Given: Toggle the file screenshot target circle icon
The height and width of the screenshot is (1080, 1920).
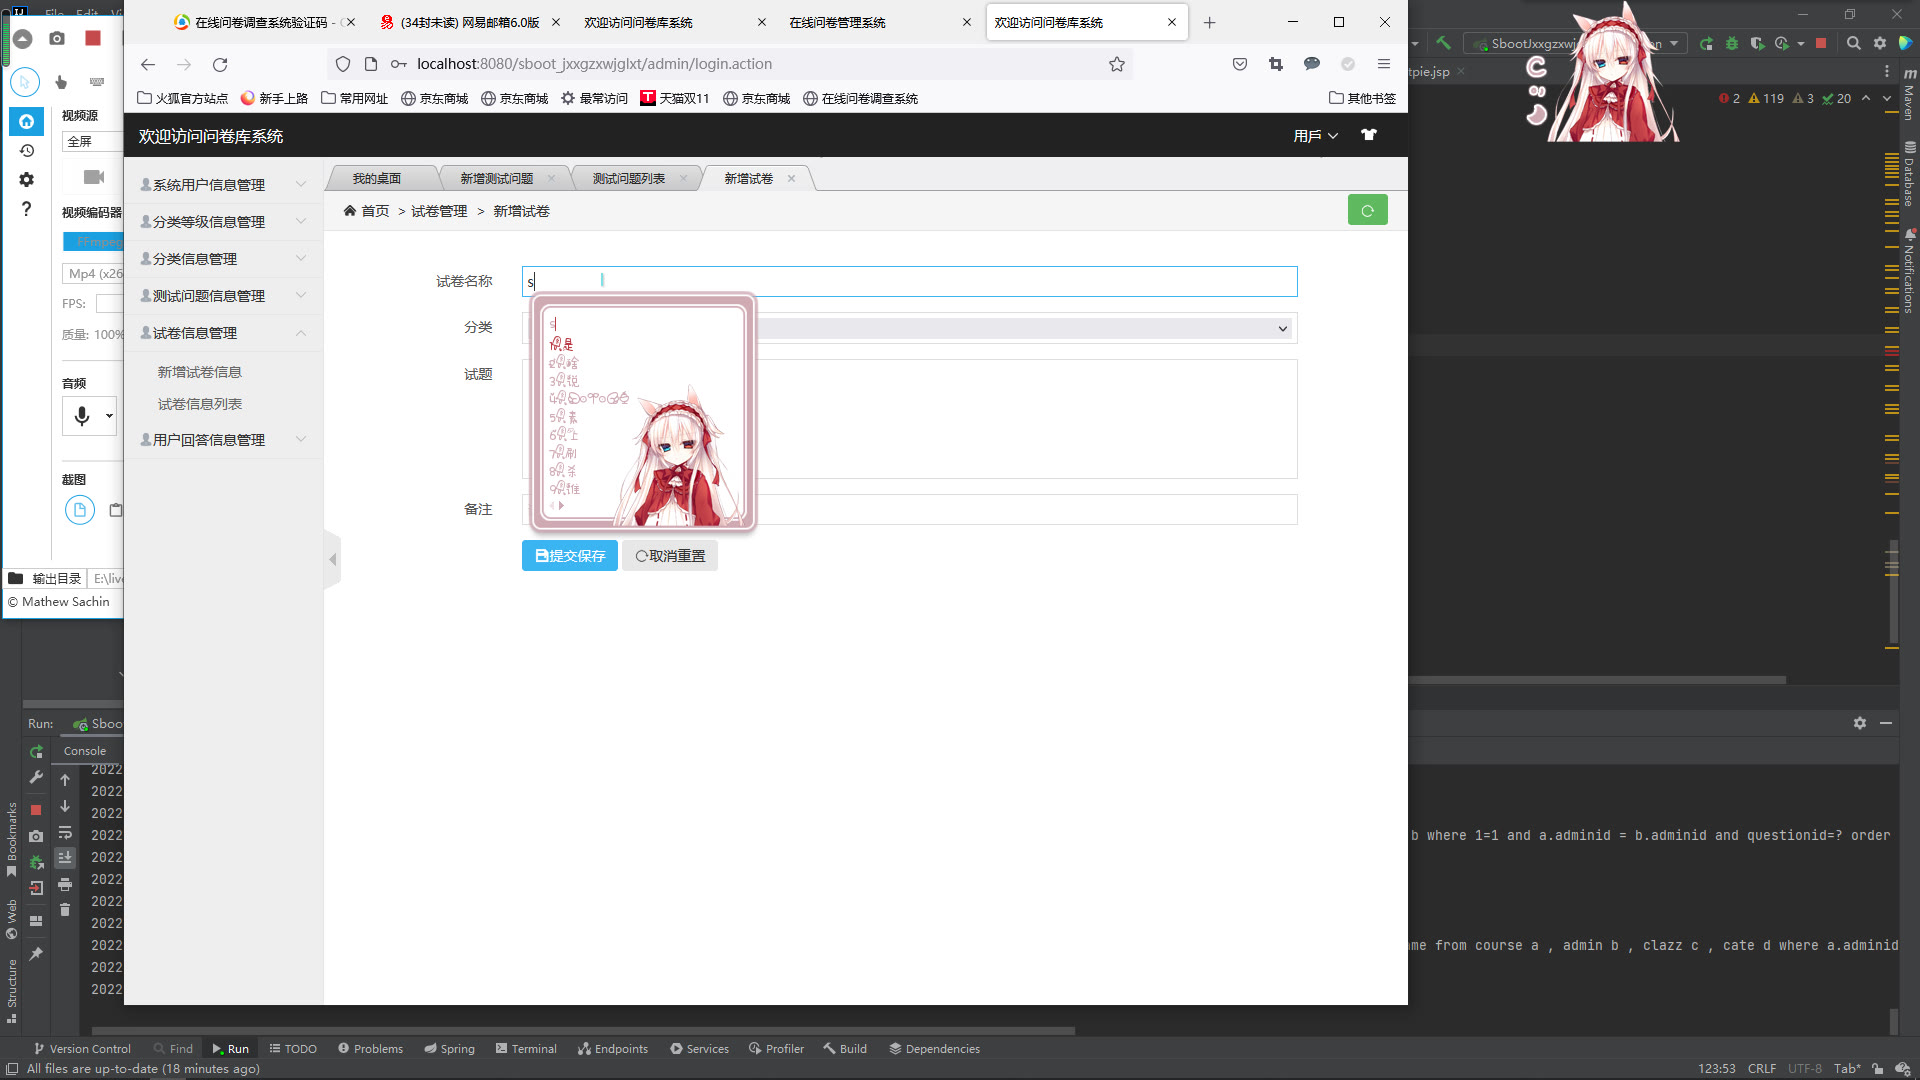Looking at the screenshot, I should [x=79, y=510].
